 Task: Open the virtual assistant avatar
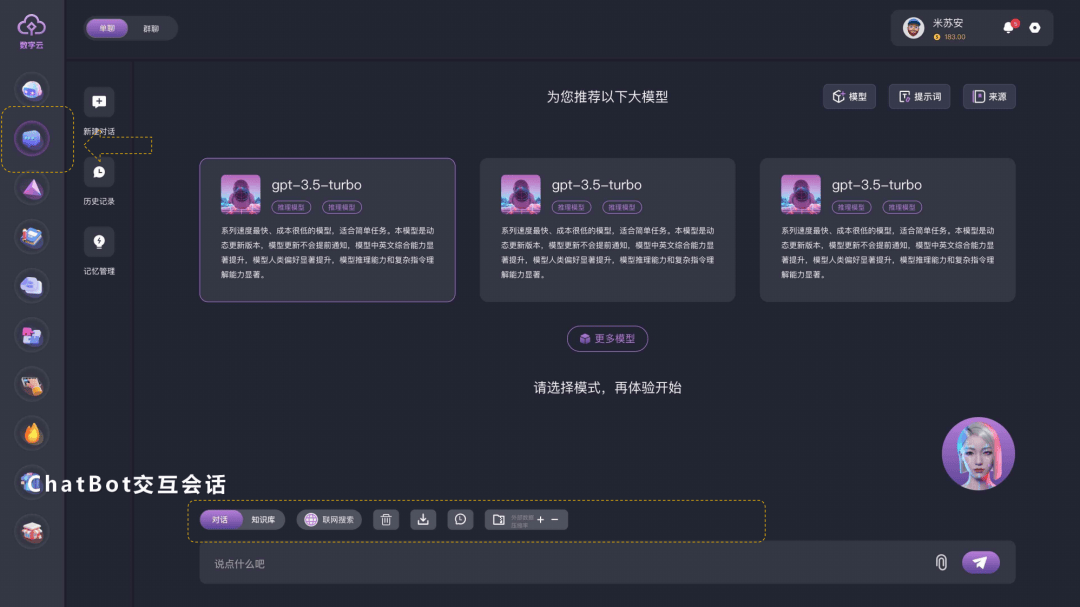click(x=978, y=453)
